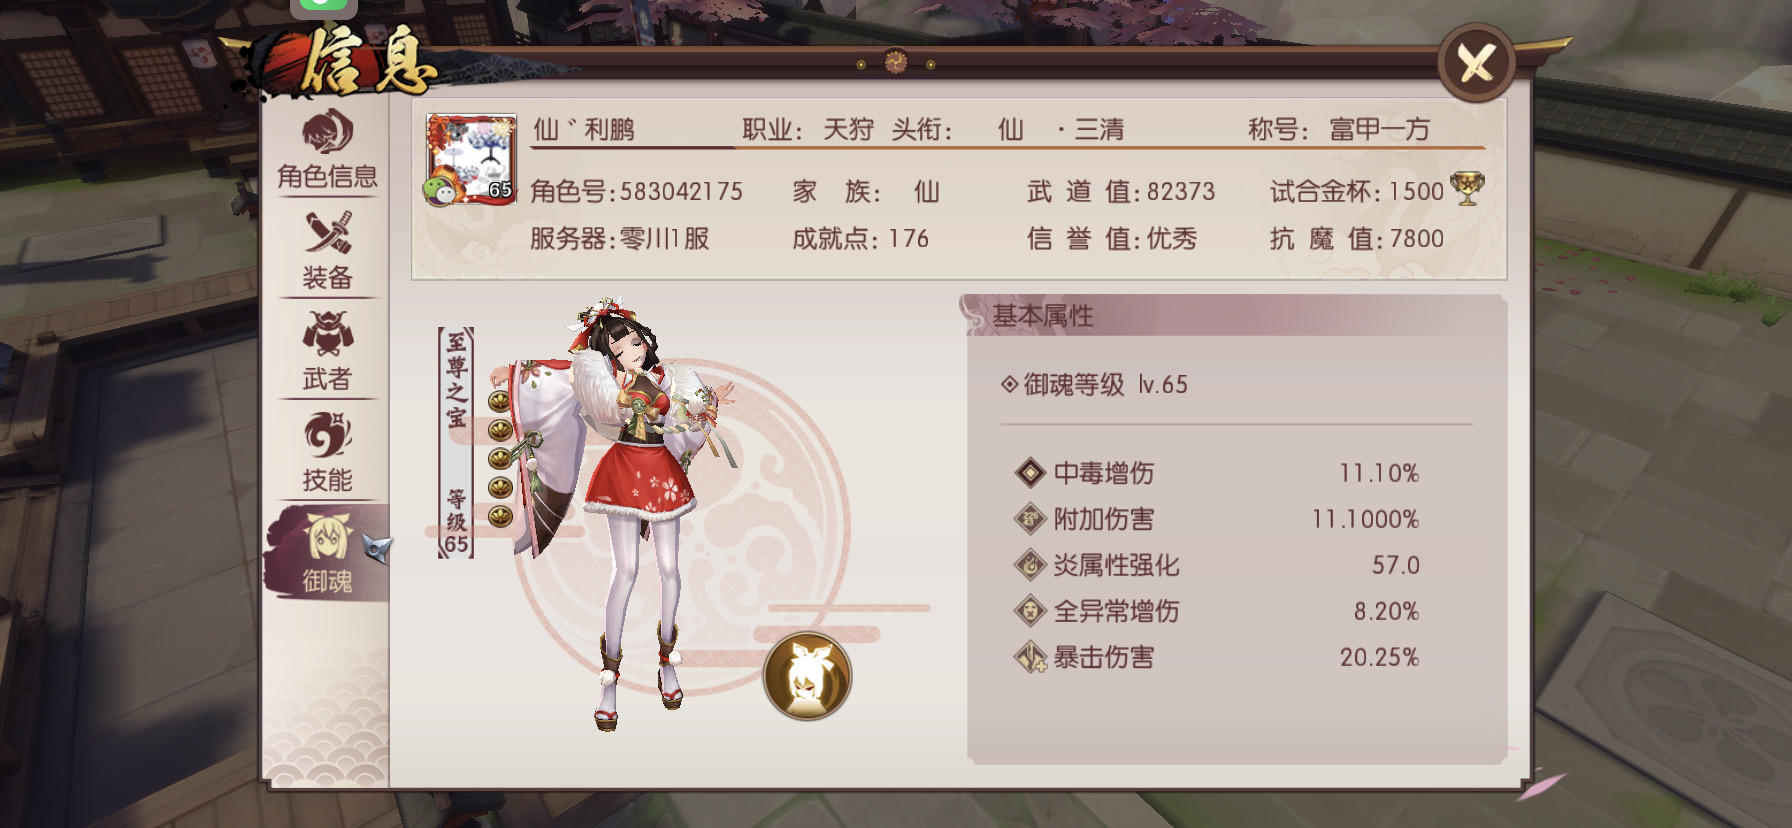Switch to the 装备 tab
This screenshot has width=1792, height=828.
point(327,251)
